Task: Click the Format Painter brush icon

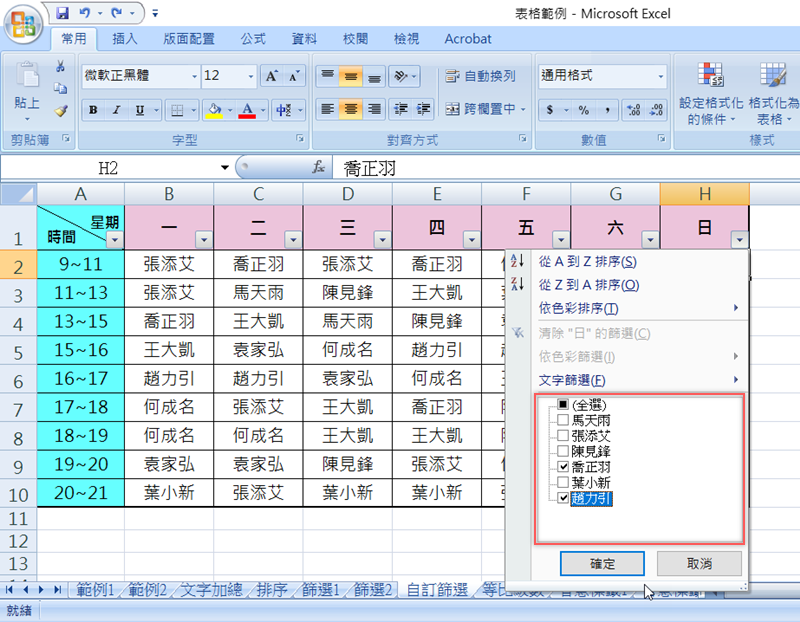Action: pos(60,111)
